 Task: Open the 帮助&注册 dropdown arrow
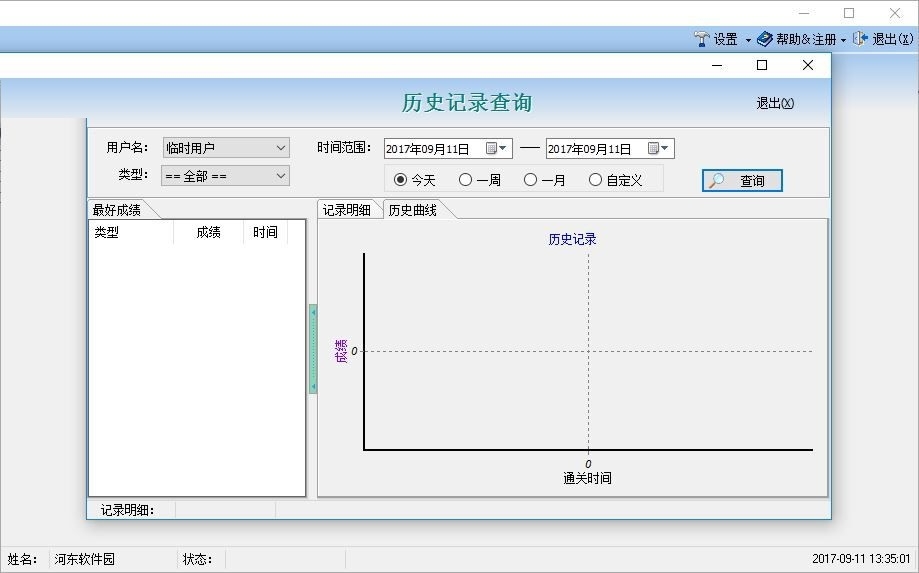coord(843,40)
